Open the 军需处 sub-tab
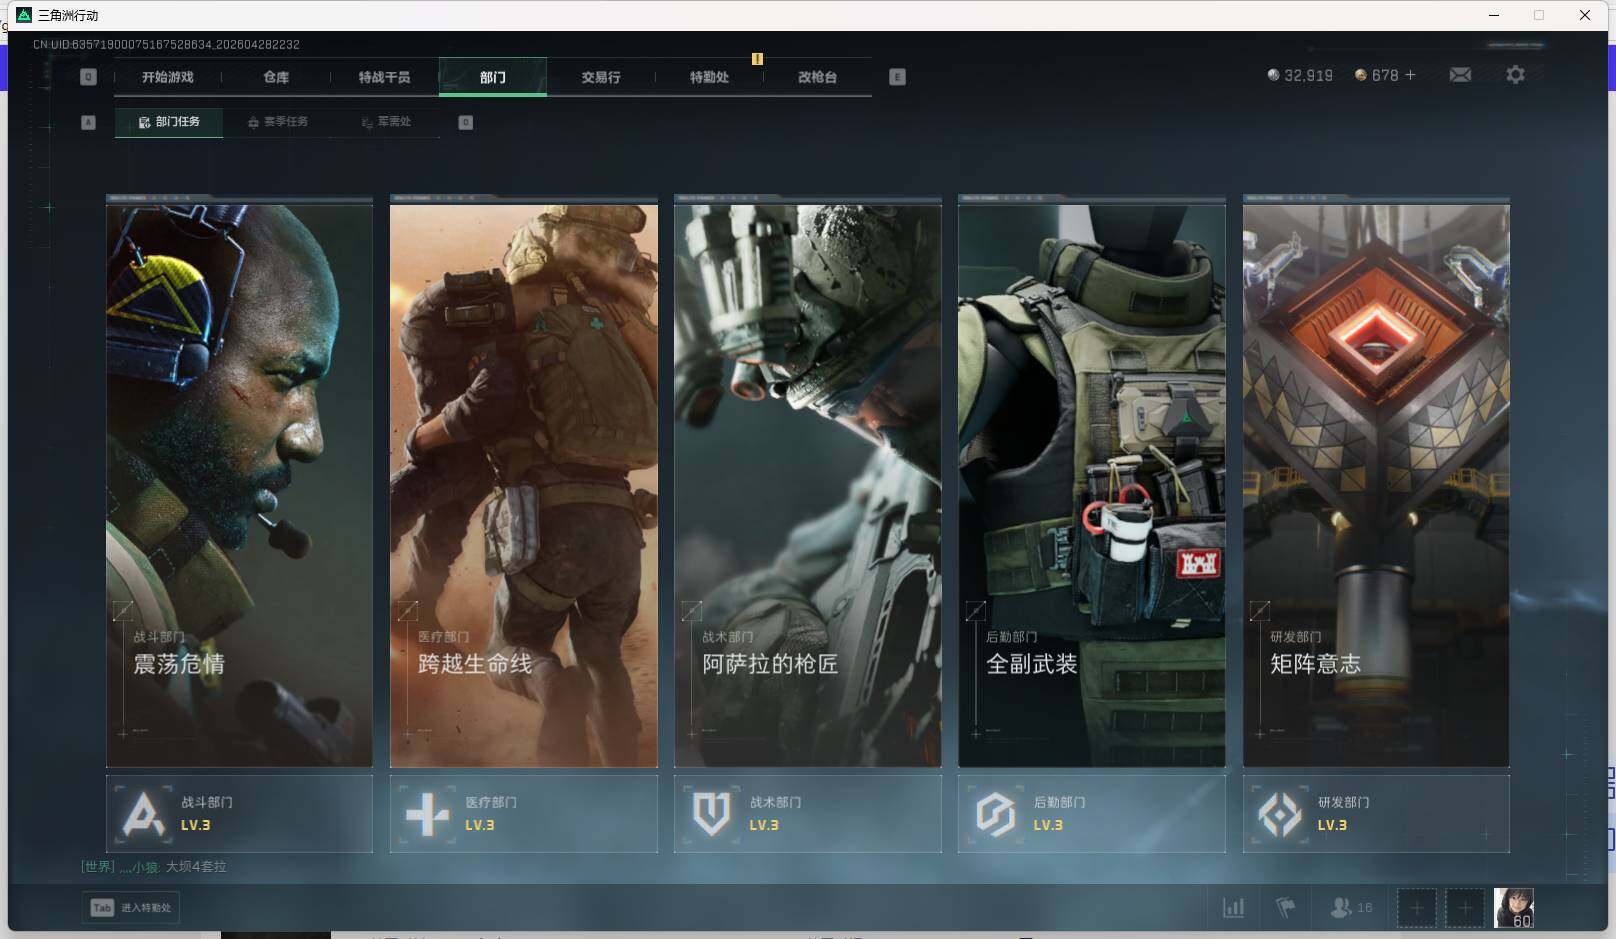This screenshot has height=939, width=1616. pos(386,122)
